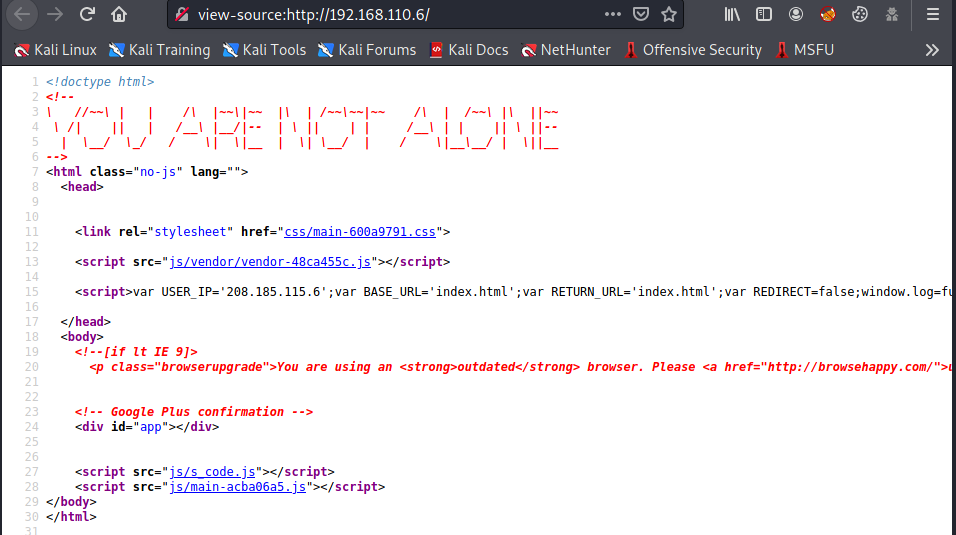Open the Firefox hamburger menu
The height and width of the screenshot is (535, 956).
[932, 15]
